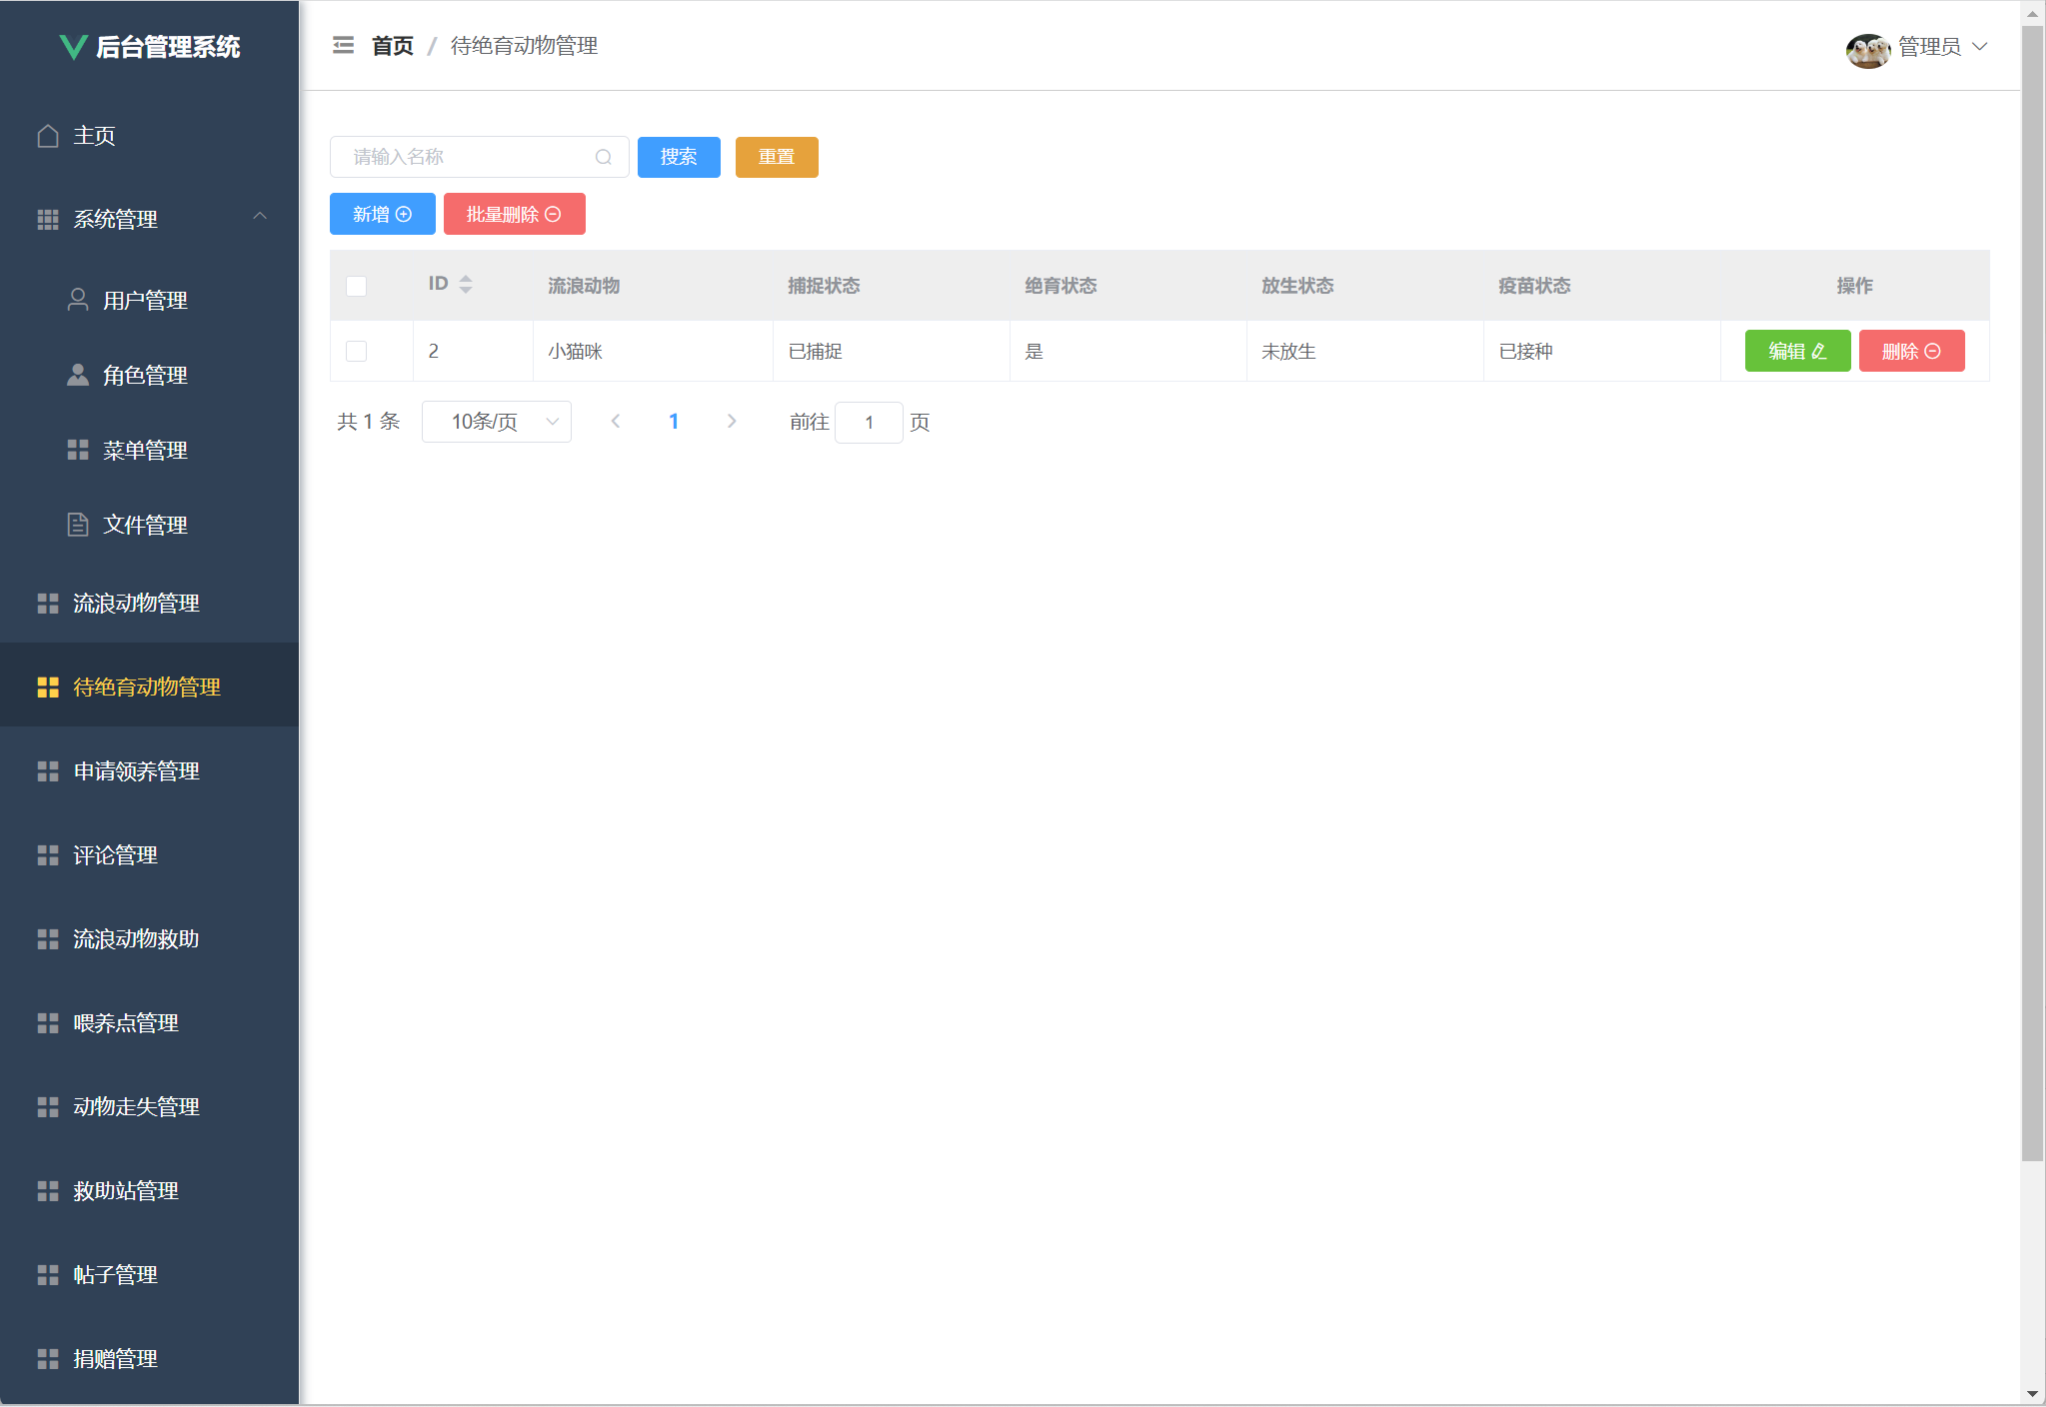The image size is (2046, 1407).
Task: Go to 申请领养管理 menu item
Action: pos(136,771)
